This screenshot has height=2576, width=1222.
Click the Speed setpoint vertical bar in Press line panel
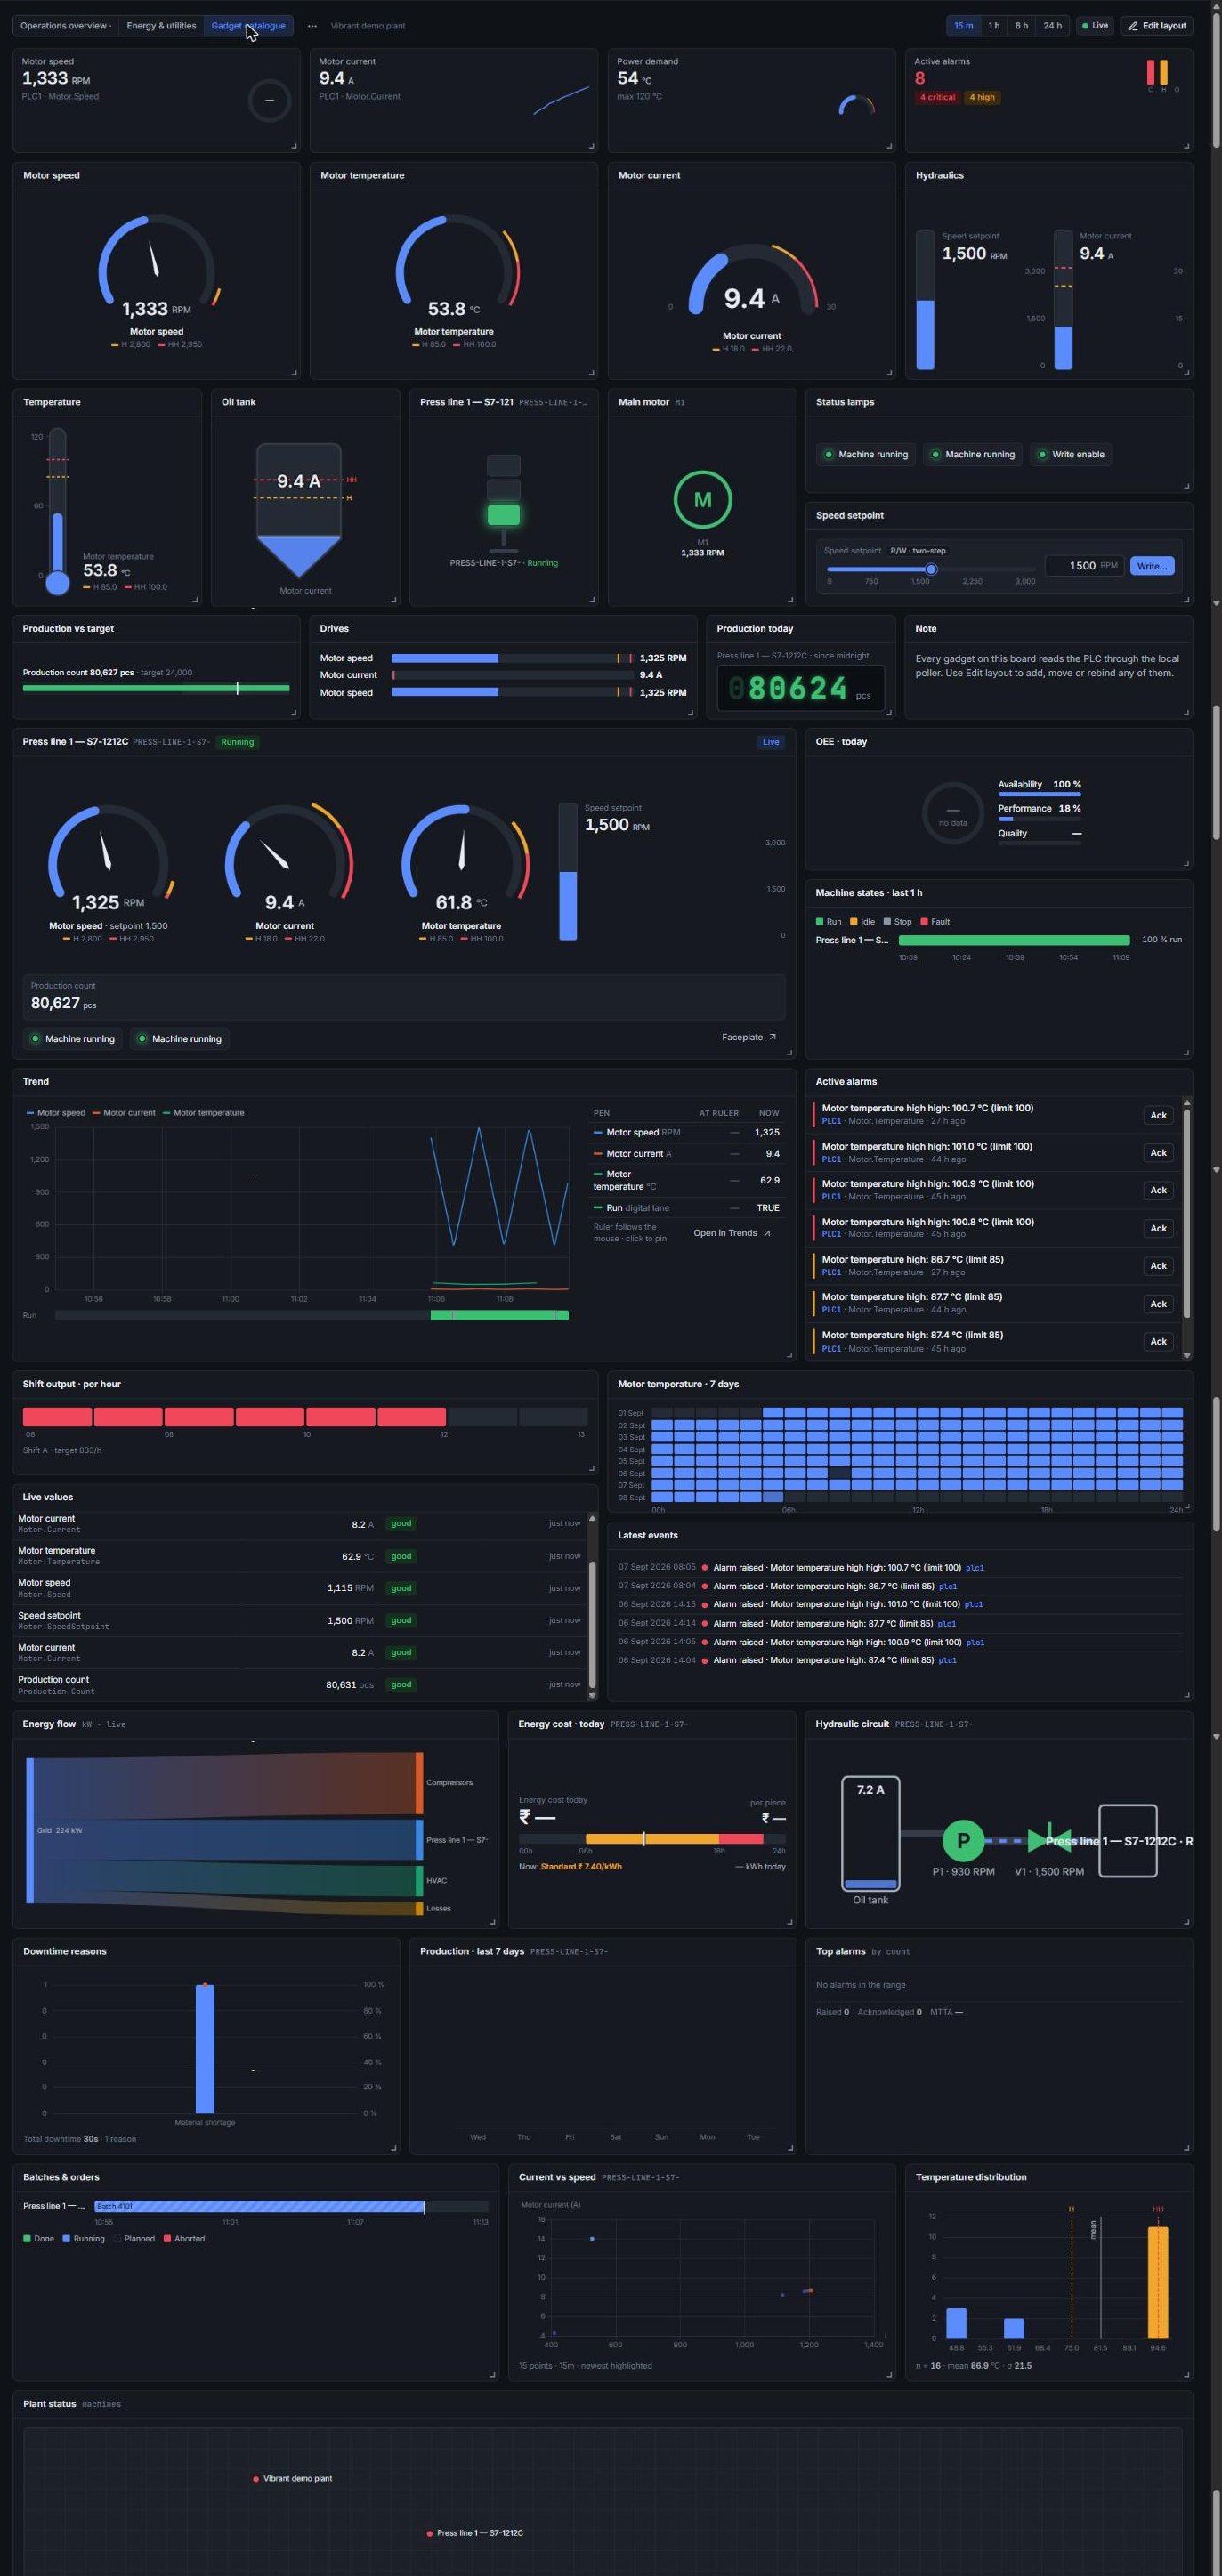(x=568, y=872)
